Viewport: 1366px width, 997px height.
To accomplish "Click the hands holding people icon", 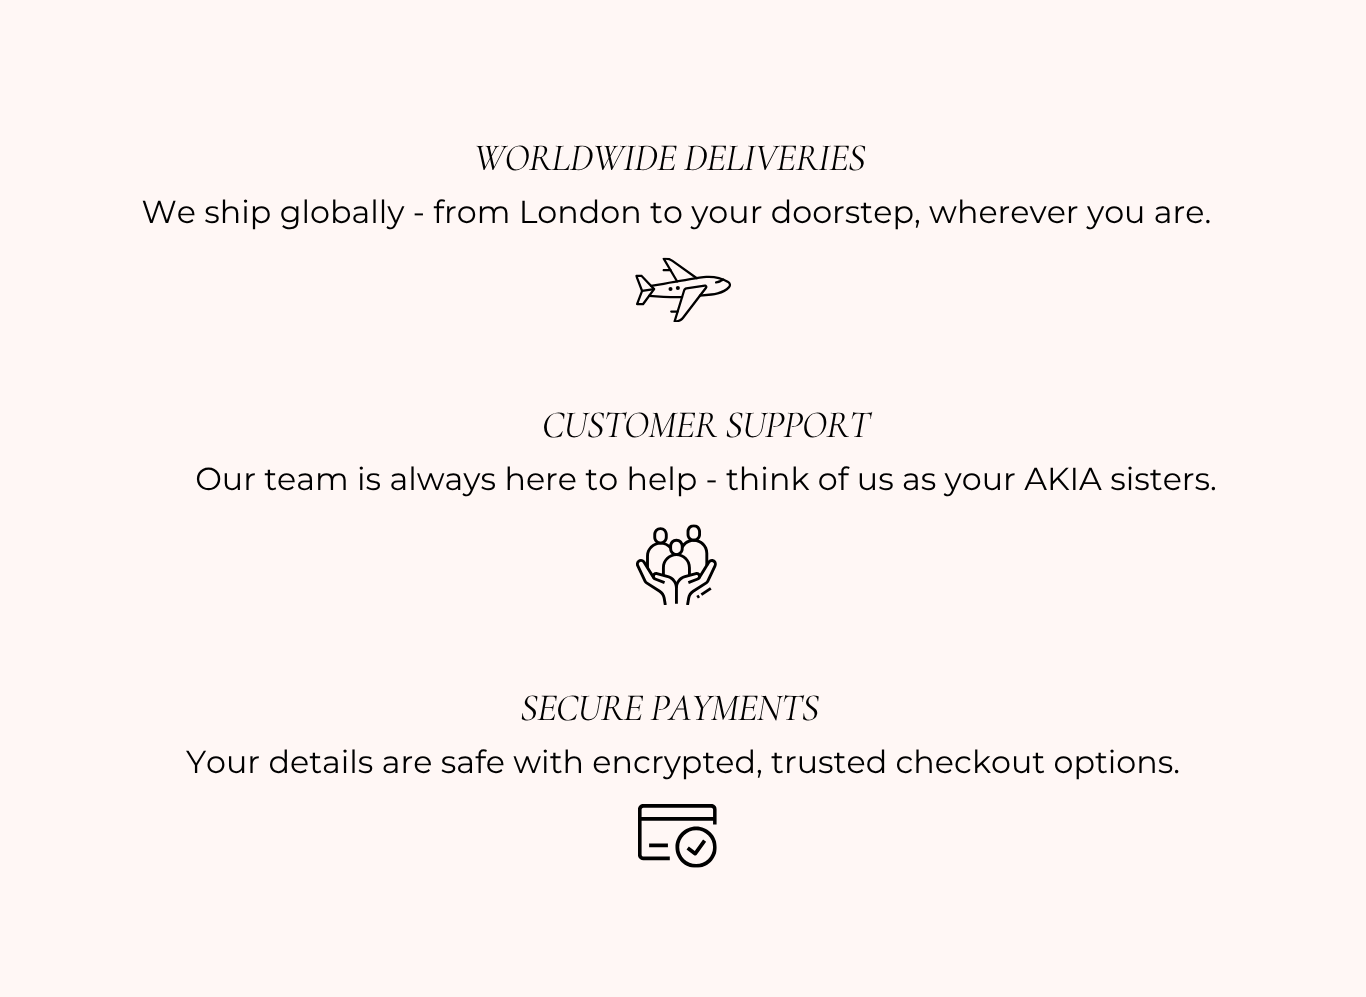I will pyautogui.click(x=677, y=565).
